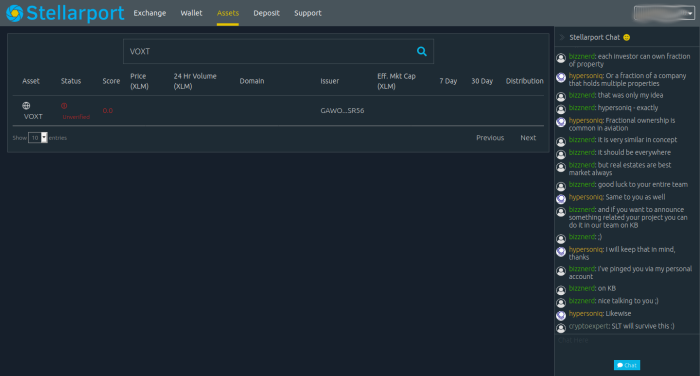700x376 pixels.
Task: Click the VOXT asset globe icon
Action: [26, 106]
